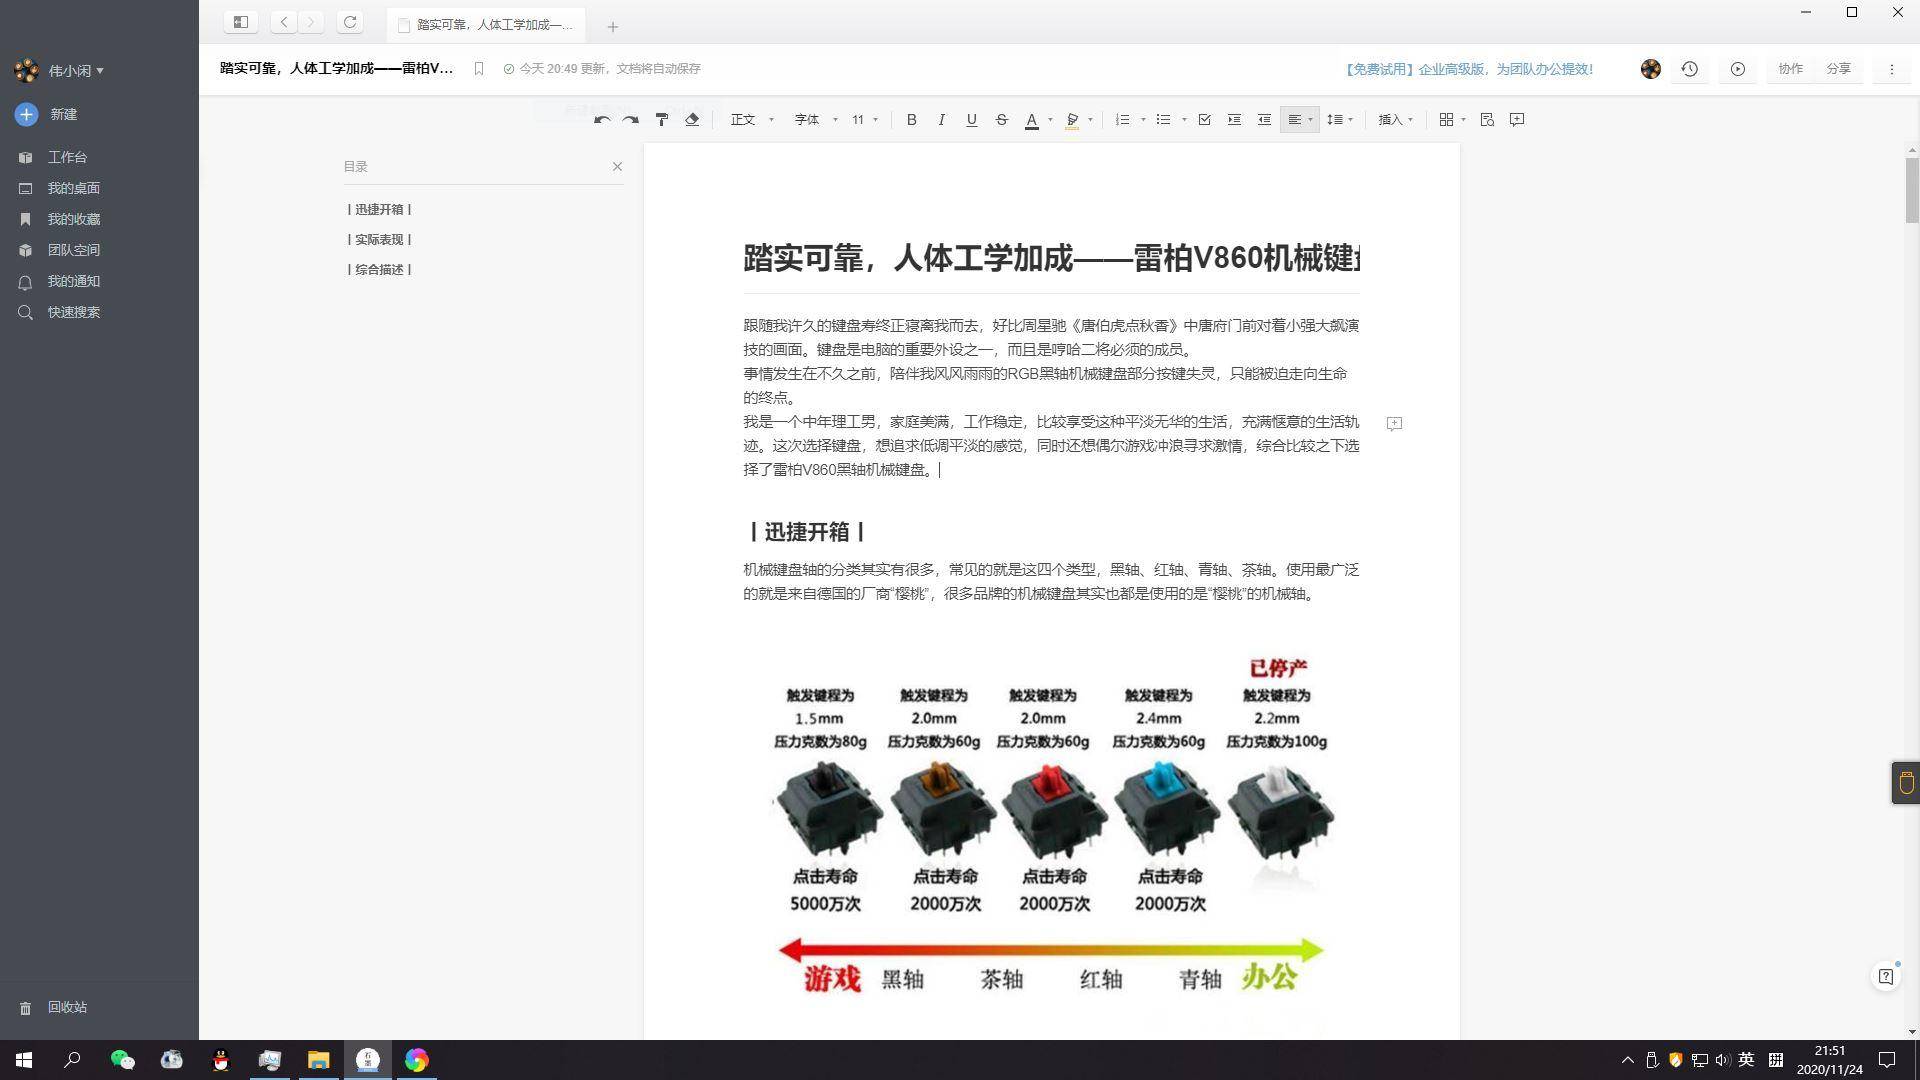Screen dimensions: 1920x1080
Task: Open the grid template menu icon
Action: click(1452, 120)
